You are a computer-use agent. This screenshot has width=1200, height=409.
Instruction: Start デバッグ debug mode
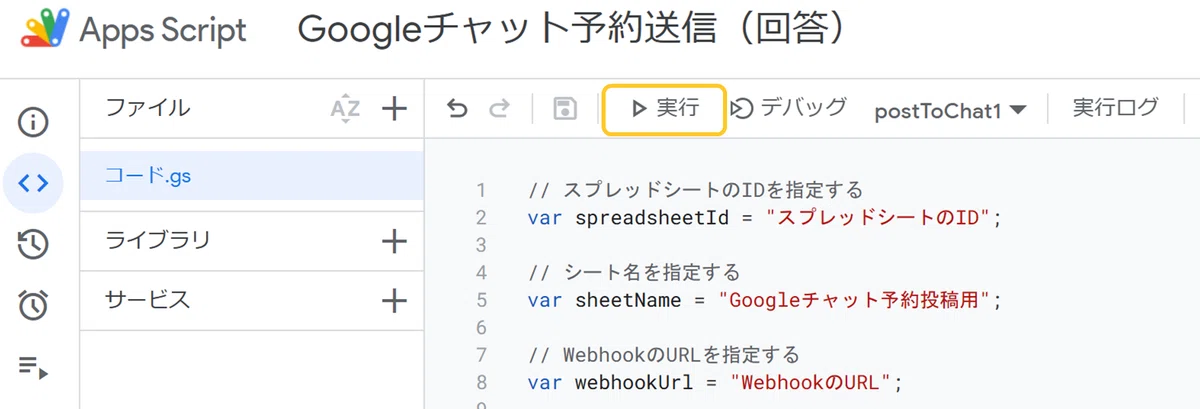(x=789, y=108)
